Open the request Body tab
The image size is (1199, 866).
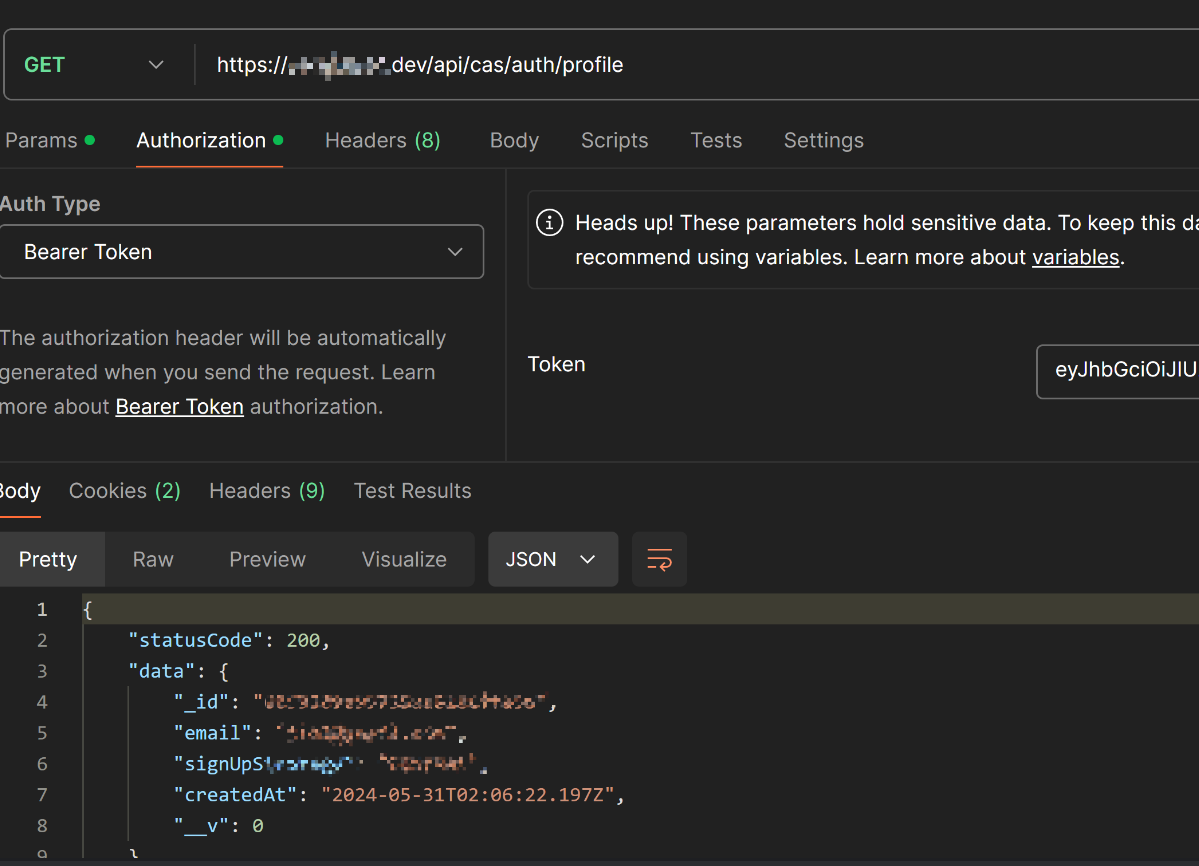pyautogui.click(x=514, y=141)
